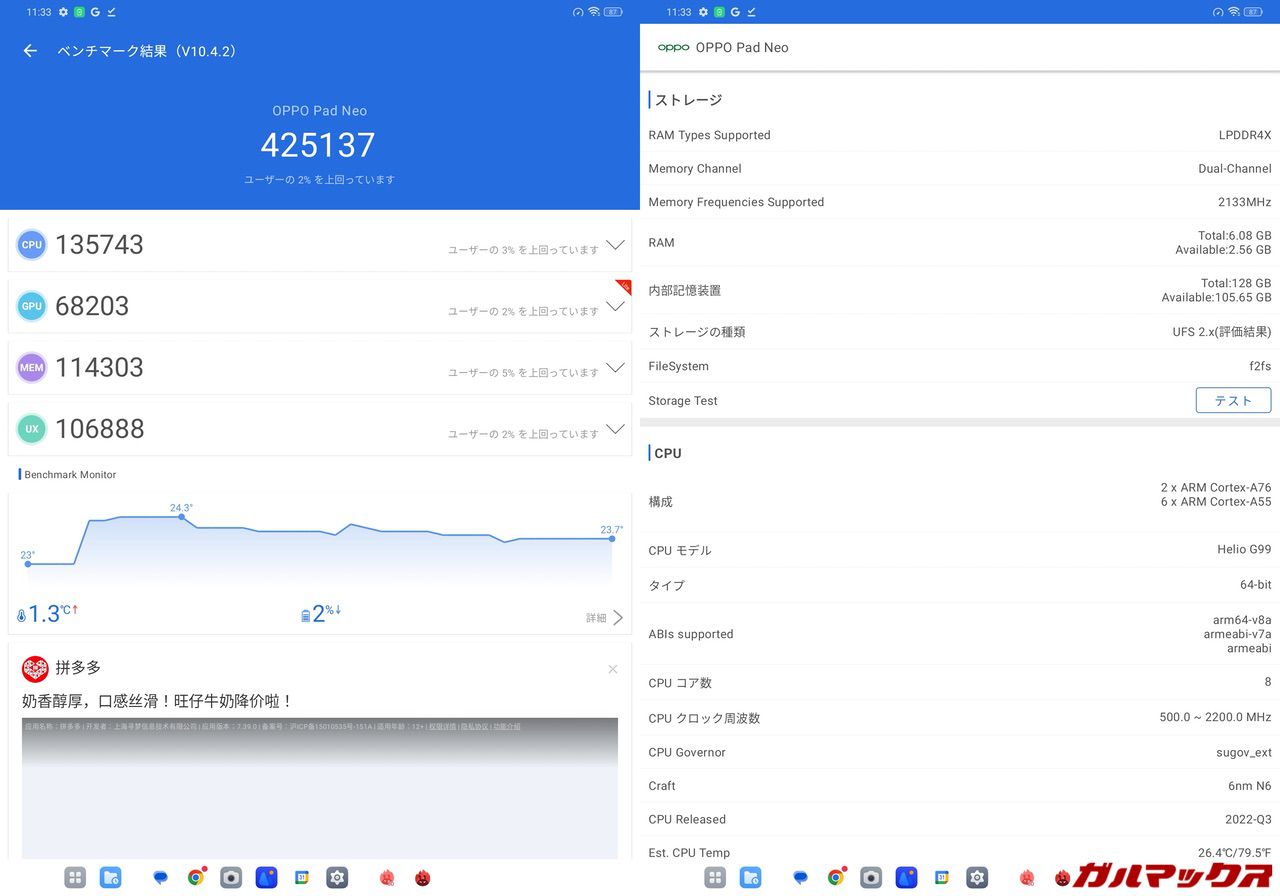Open the app drawer grid icon in left dock
1280x896 pixels.
coord(75,878)
